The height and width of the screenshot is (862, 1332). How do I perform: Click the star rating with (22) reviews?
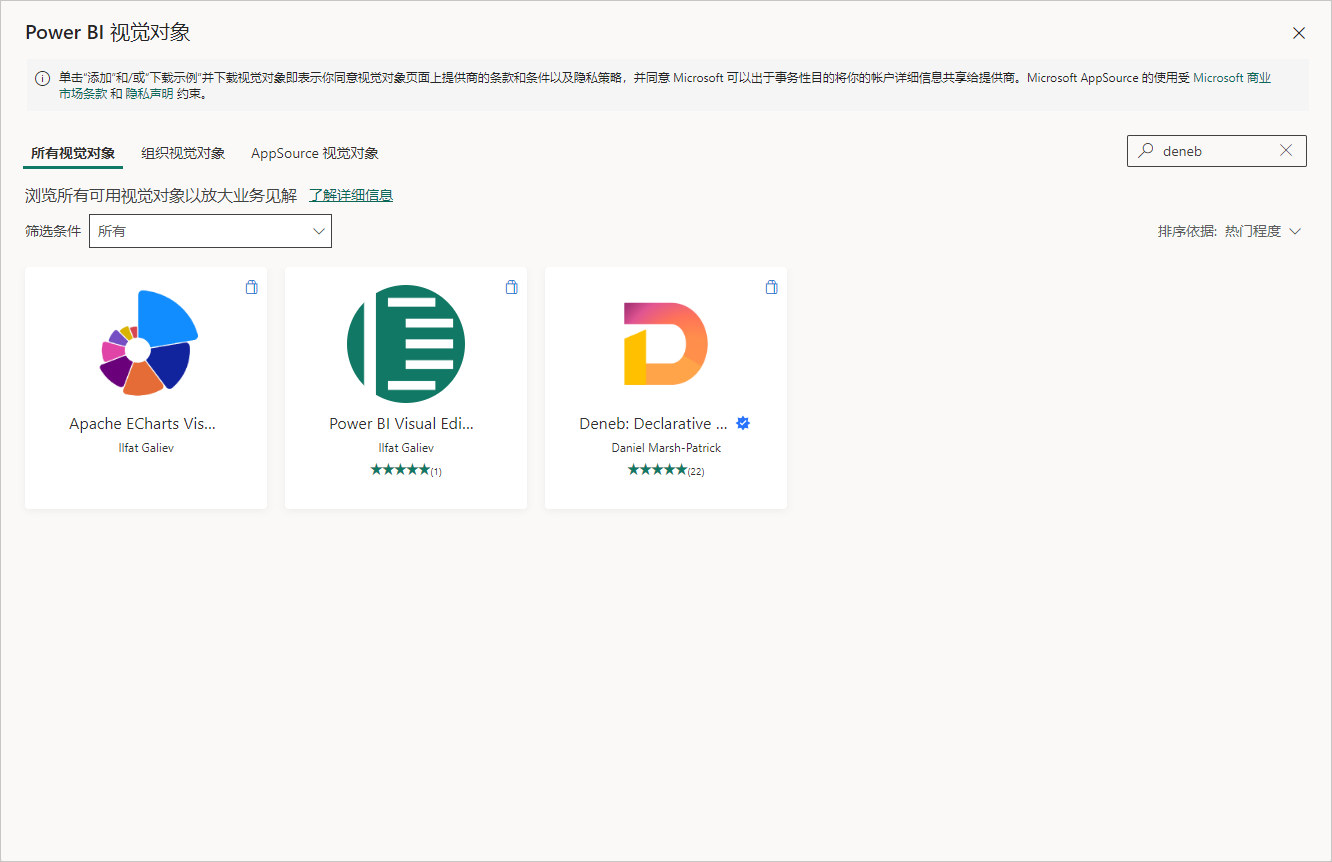666,470
